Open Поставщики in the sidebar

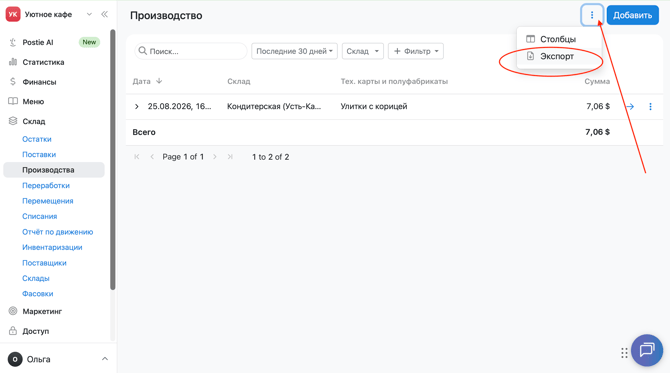click(x=44, y=263)
